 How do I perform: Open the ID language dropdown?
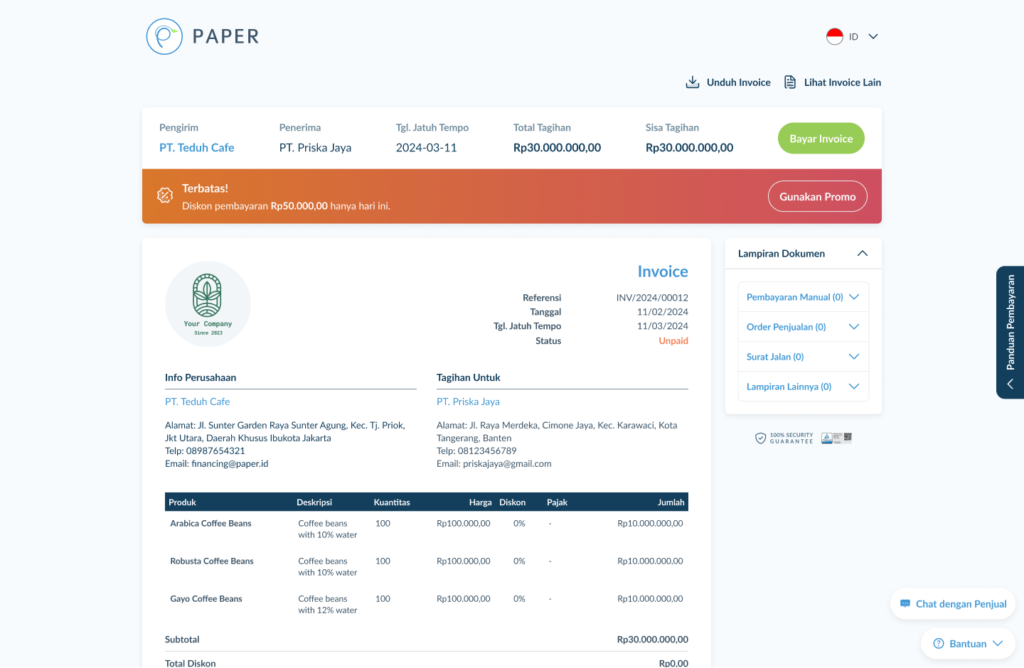tap(872, 36)
